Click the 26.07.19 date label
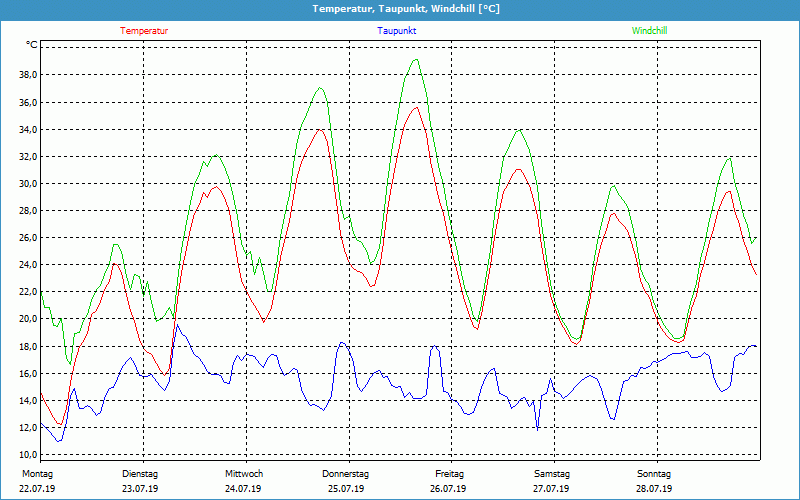This screenshot has width=800, height=500. pos(448,489)
